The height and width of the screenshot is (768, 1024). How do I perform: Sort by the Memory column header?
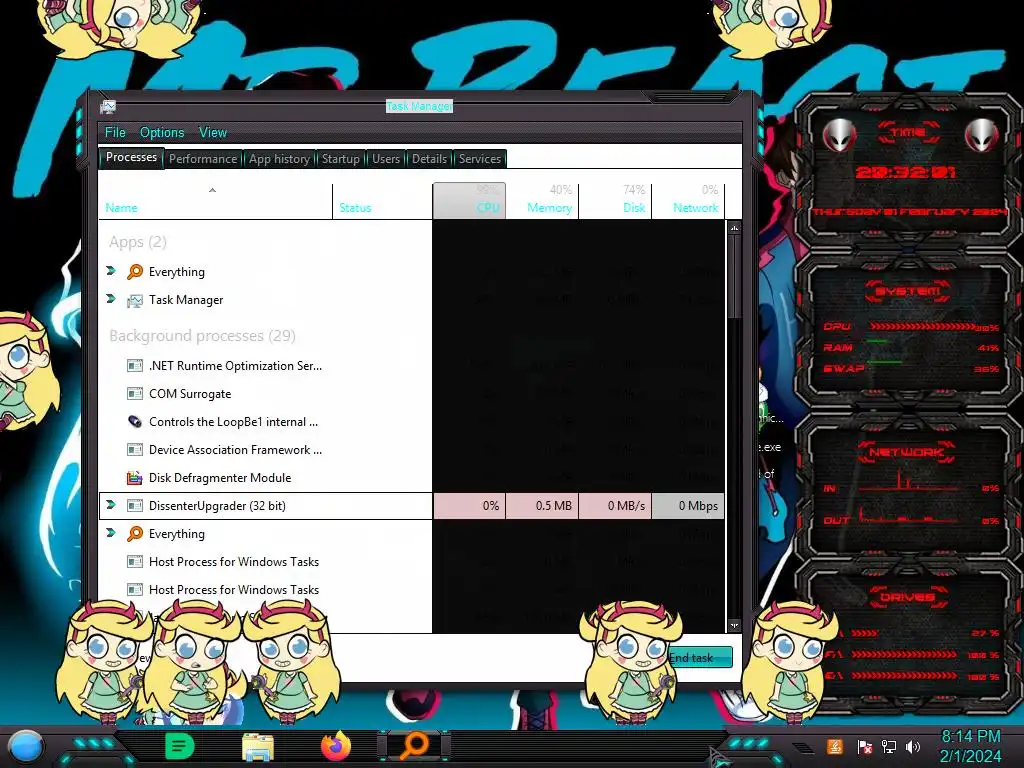543,200
